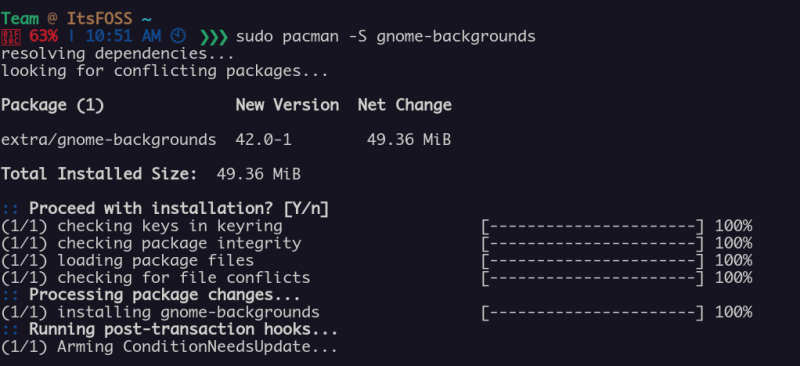
Task: Click the 'checking package integrity' progress bar
Action: coord(593,243)
